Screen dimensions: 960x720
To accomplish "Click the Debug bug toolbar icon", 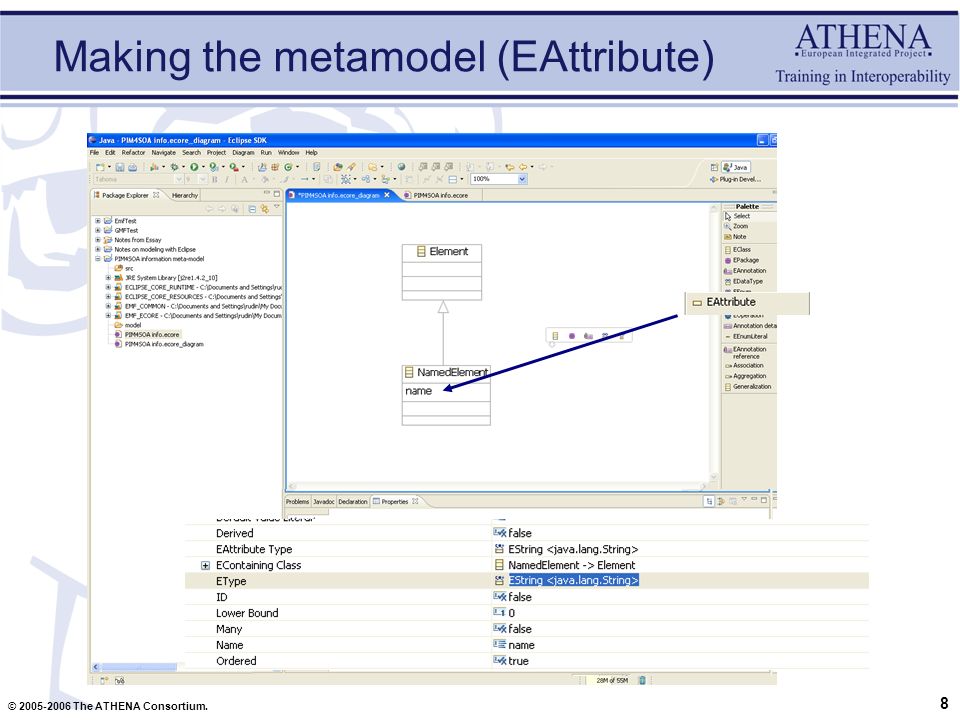I will click(174, 167).
